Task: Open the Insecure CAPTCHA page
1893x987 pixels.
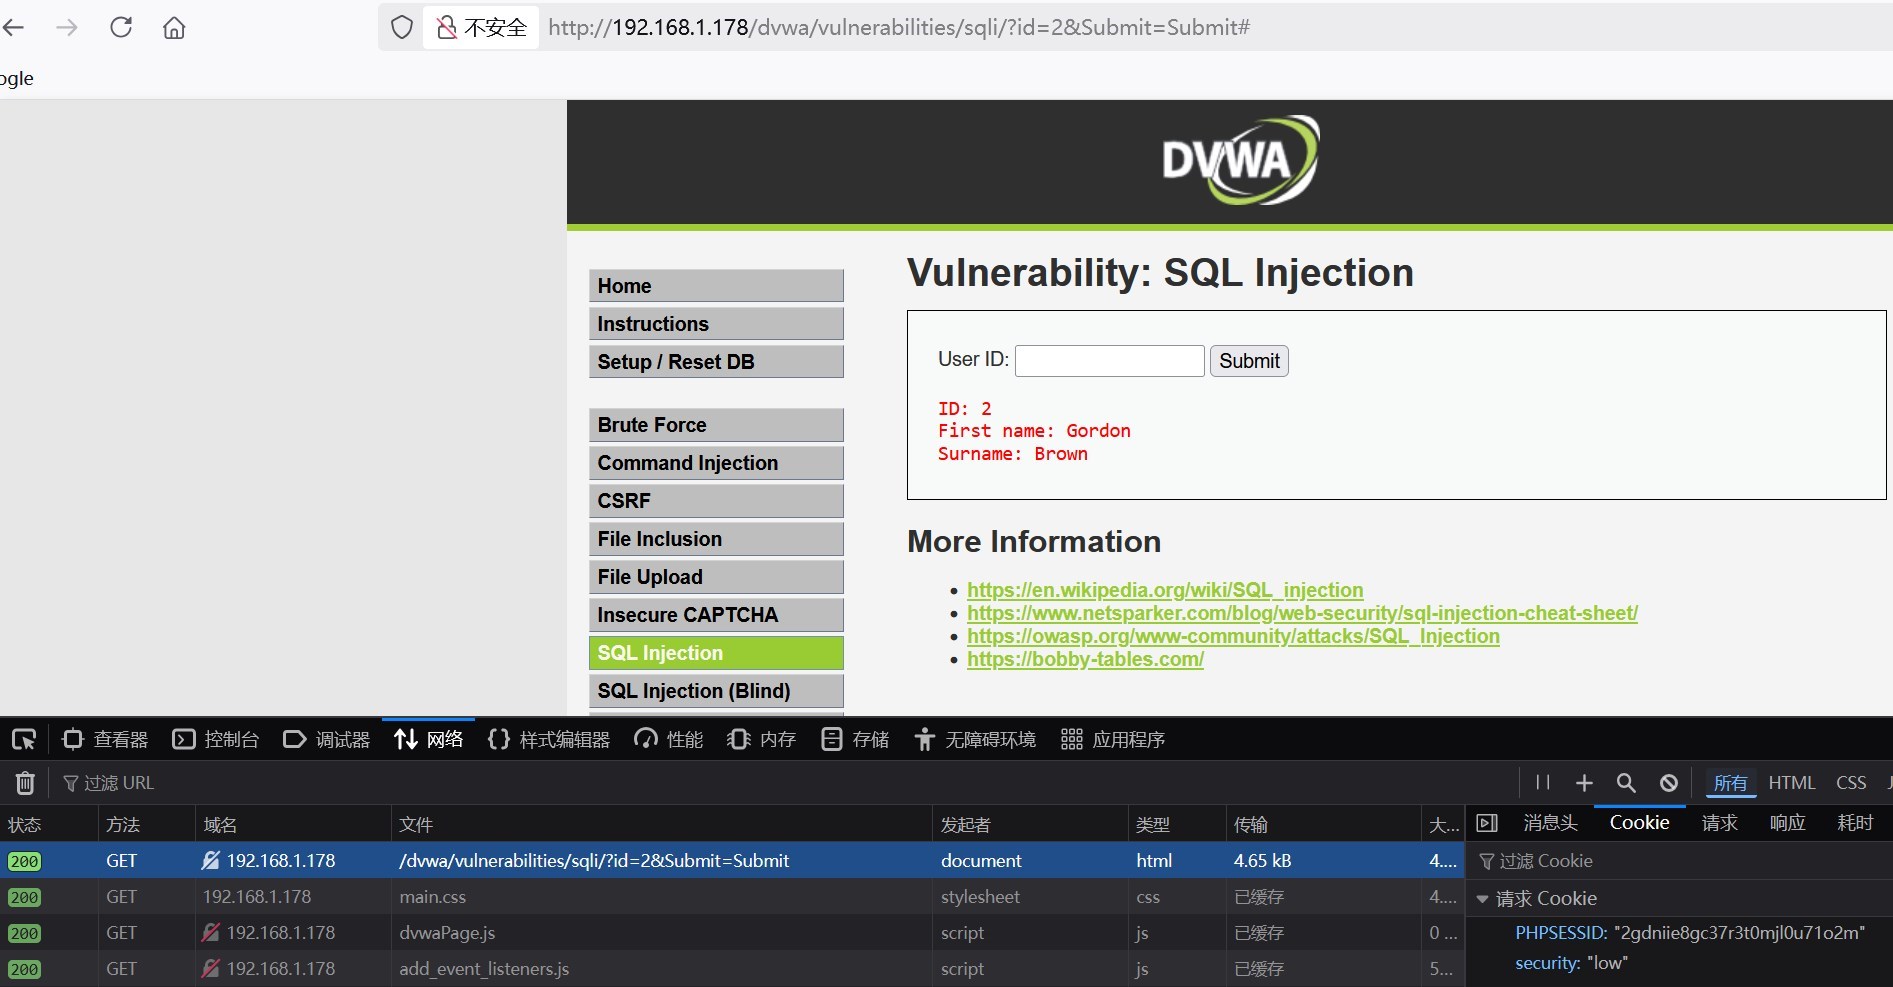Action: pyautogui.click(x=716, y=615)
